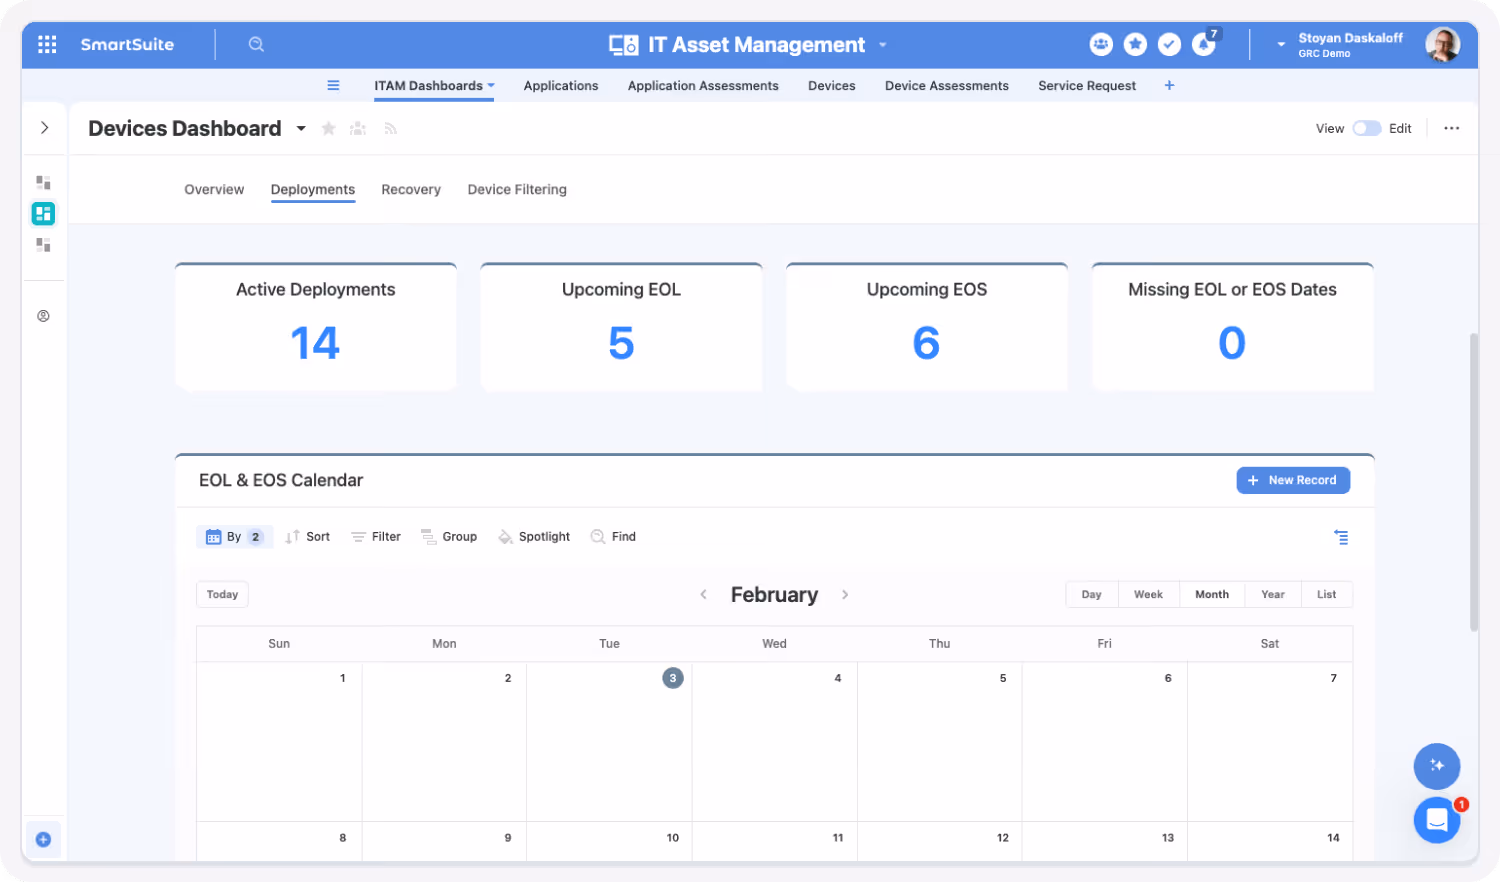Viewport: 1500px width, 882px height.
Task: Click Upcoming EOL value 5
Action: [621, 344]
